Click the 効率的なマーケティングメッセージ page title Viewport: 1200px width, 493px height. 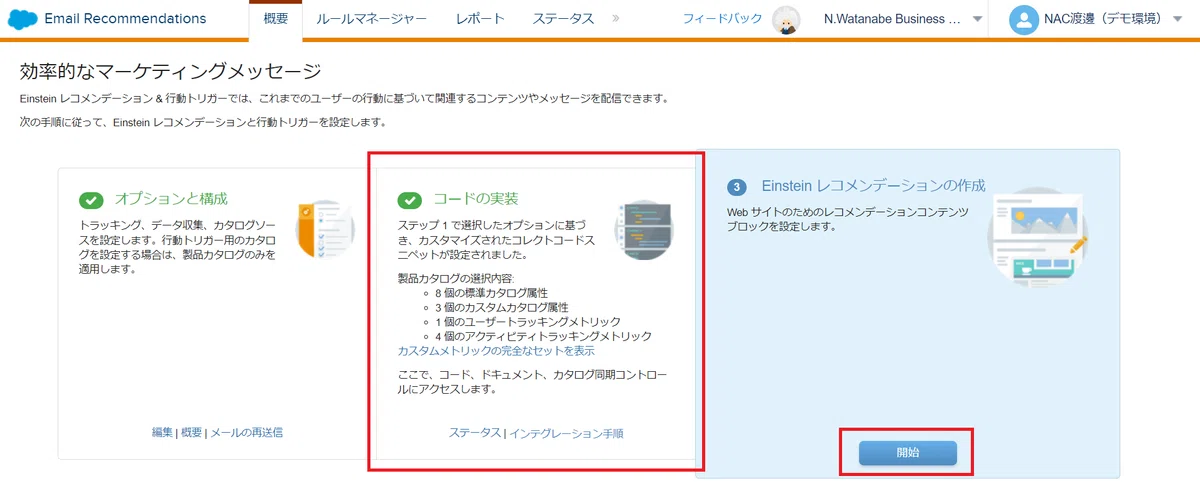171,71
